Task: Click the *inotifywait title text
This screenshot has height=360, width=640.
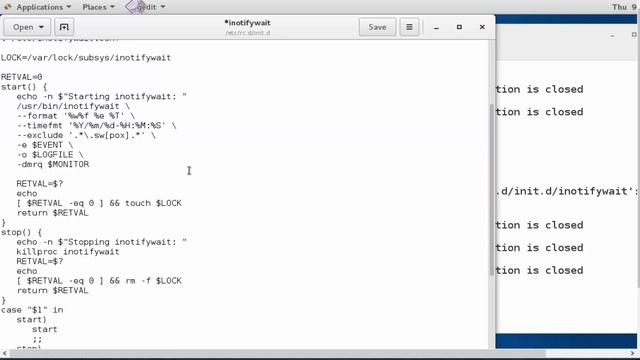Action: tap(247, 23)
